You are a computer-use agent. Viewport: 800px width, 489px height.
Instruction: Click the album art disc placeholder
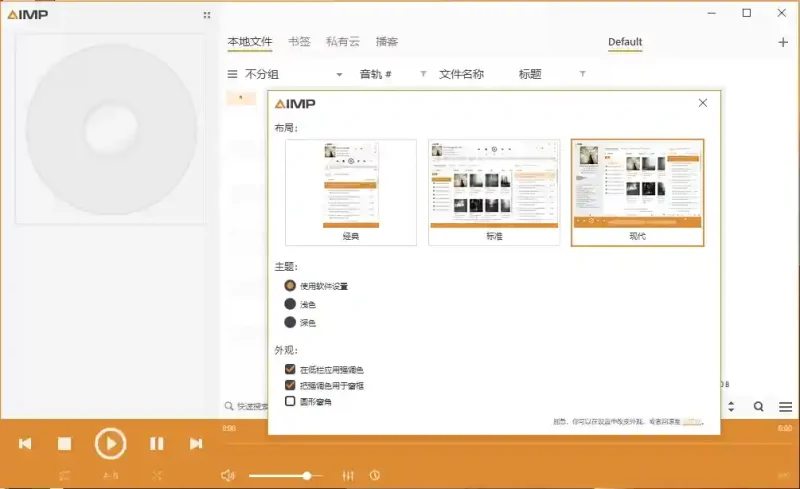pos(111,129)
